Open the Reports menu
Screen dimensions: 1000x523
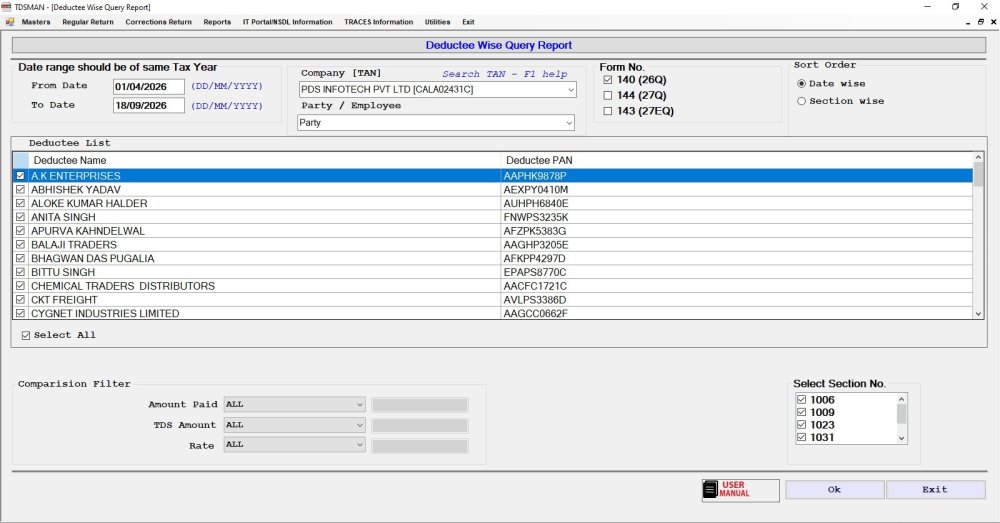tap(217, 22)
